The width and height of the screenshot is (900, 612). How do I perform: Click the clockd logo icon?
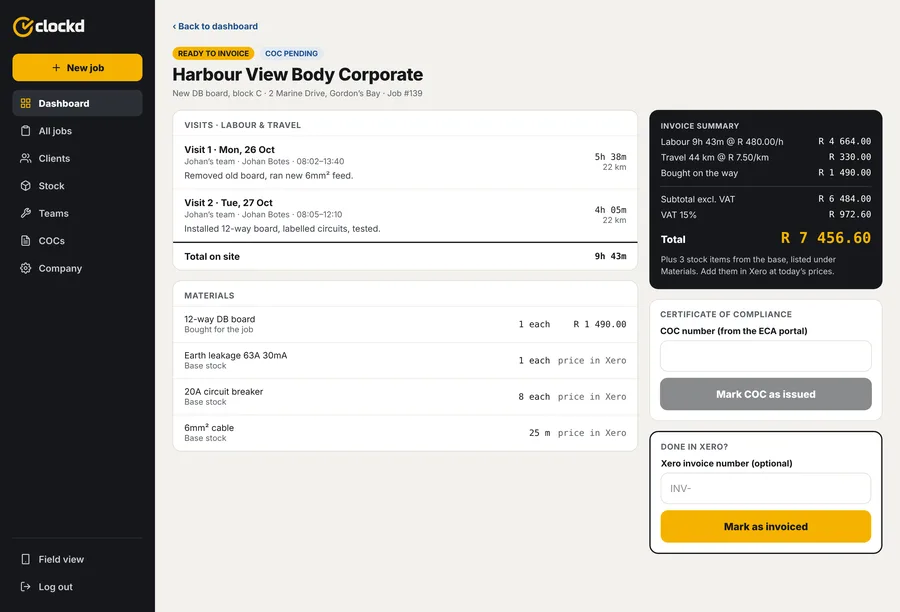(x=23, y=26)
